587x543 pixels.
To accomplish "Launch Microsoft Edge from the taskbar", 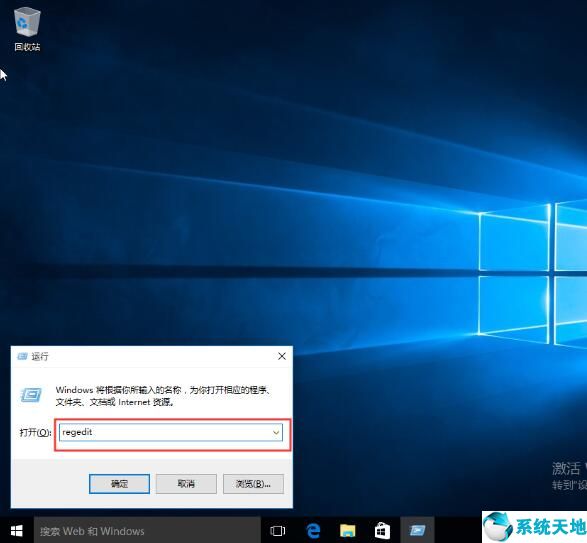I will (x=313, y=531).
